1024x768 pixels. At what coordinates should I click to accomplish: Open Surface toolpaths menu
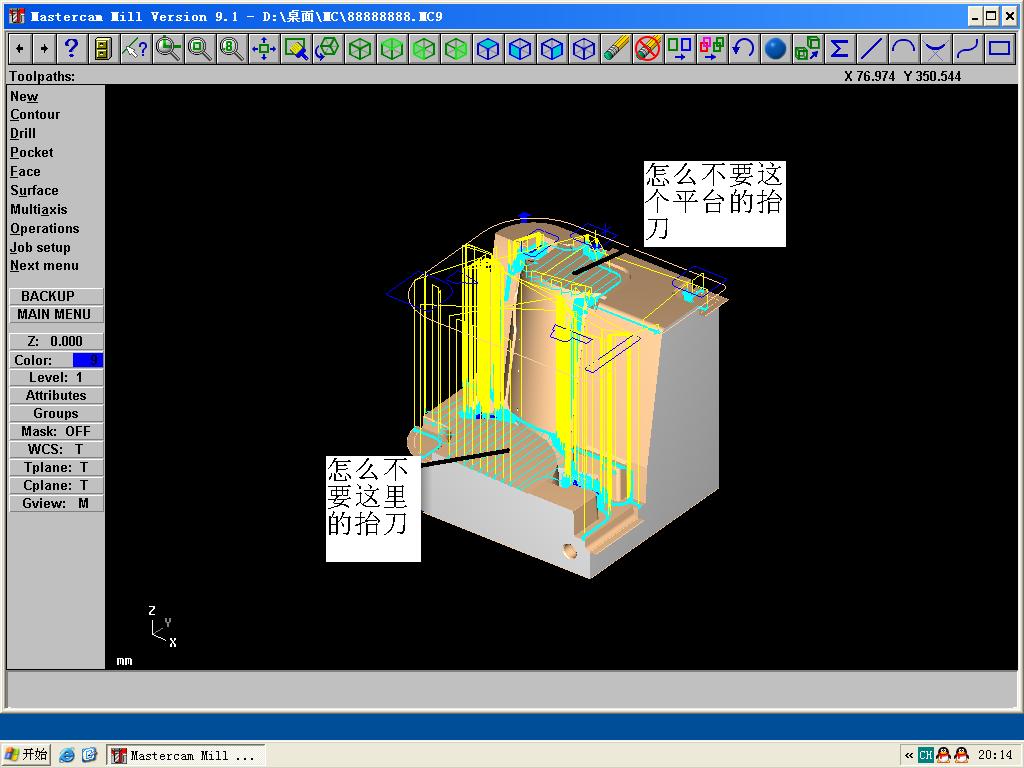click(x=34, y=190)
